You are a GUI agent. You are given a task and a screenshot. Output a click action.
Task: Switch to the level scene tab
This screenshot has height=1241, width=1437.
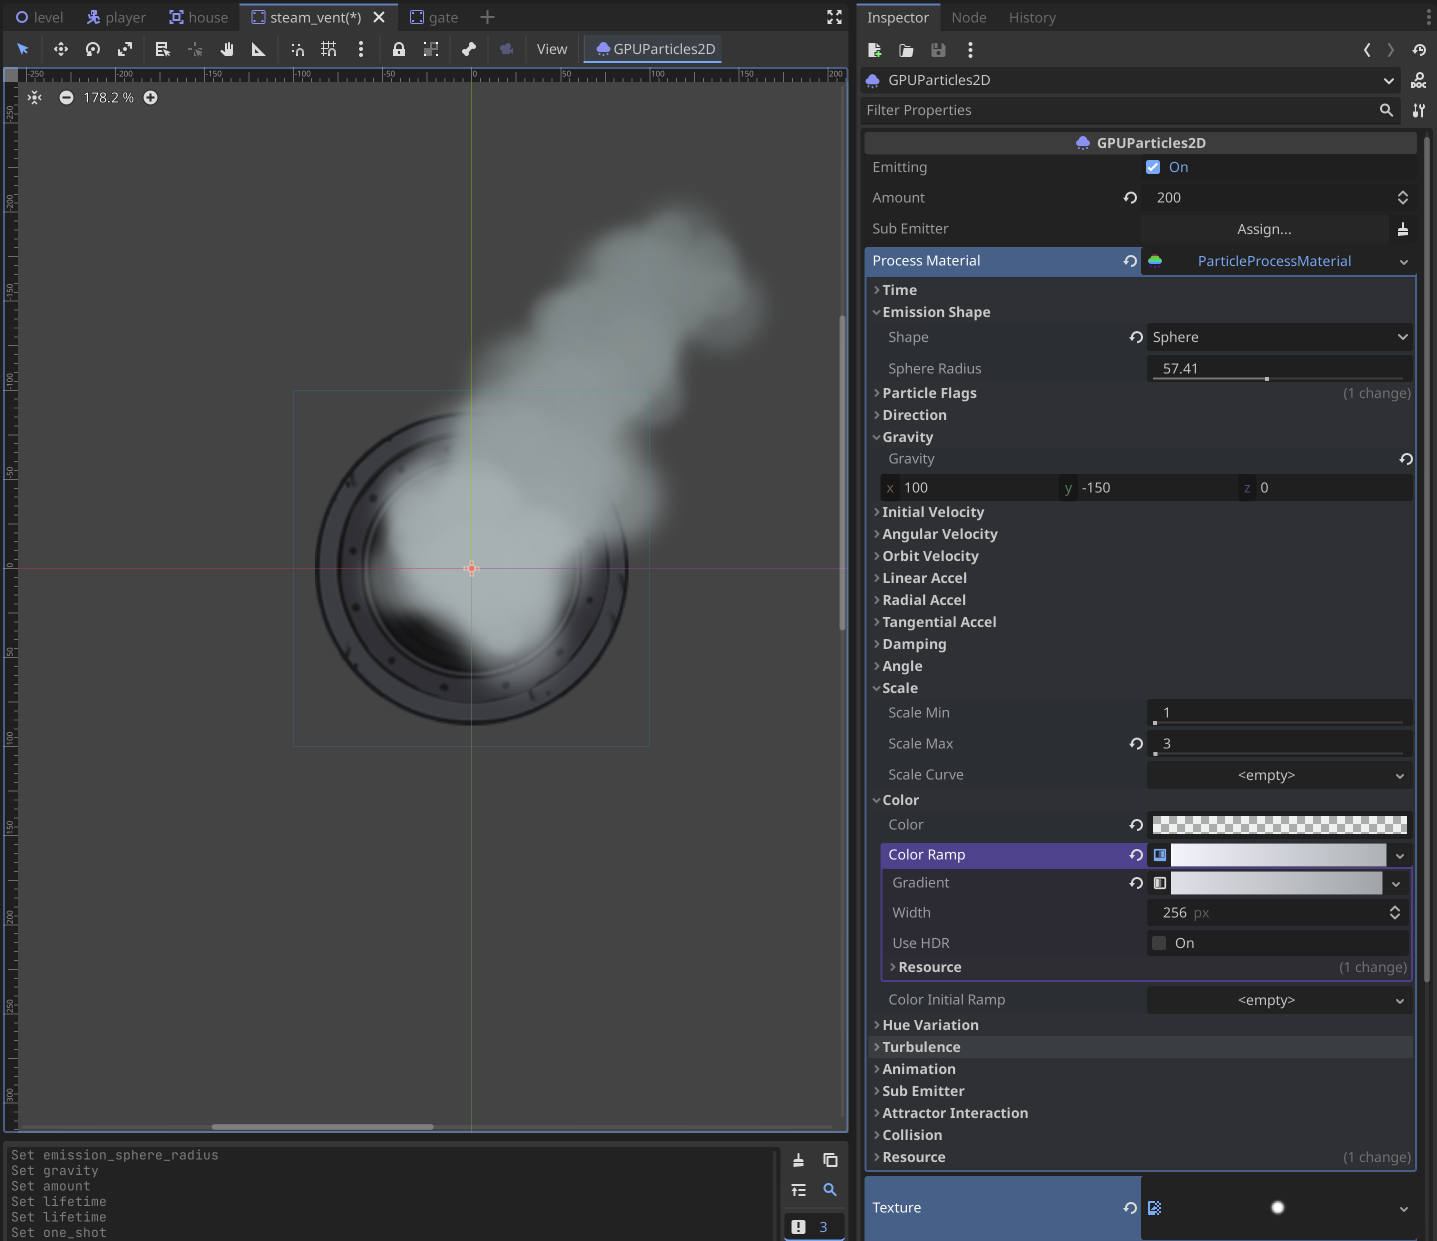pyautogui.click(x=39, y=17)
